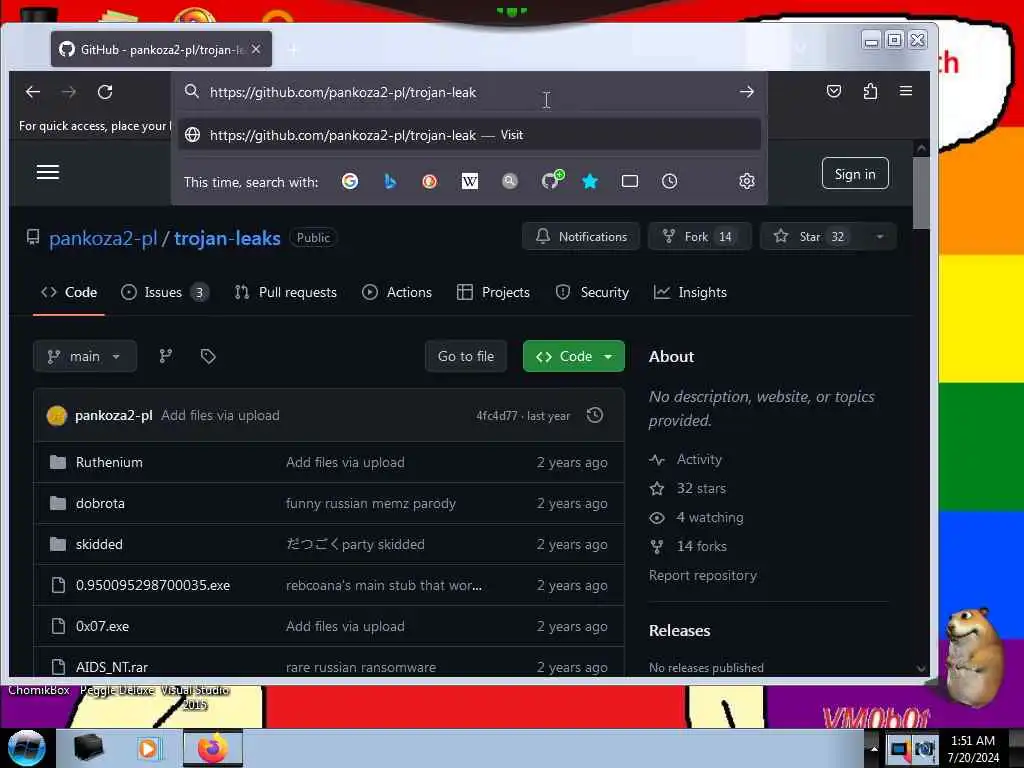Image resolution: width=1024 pixels, height=768 pixels.
Task: Expand the Star lists dropdown arrow
Action: [880, 236]
